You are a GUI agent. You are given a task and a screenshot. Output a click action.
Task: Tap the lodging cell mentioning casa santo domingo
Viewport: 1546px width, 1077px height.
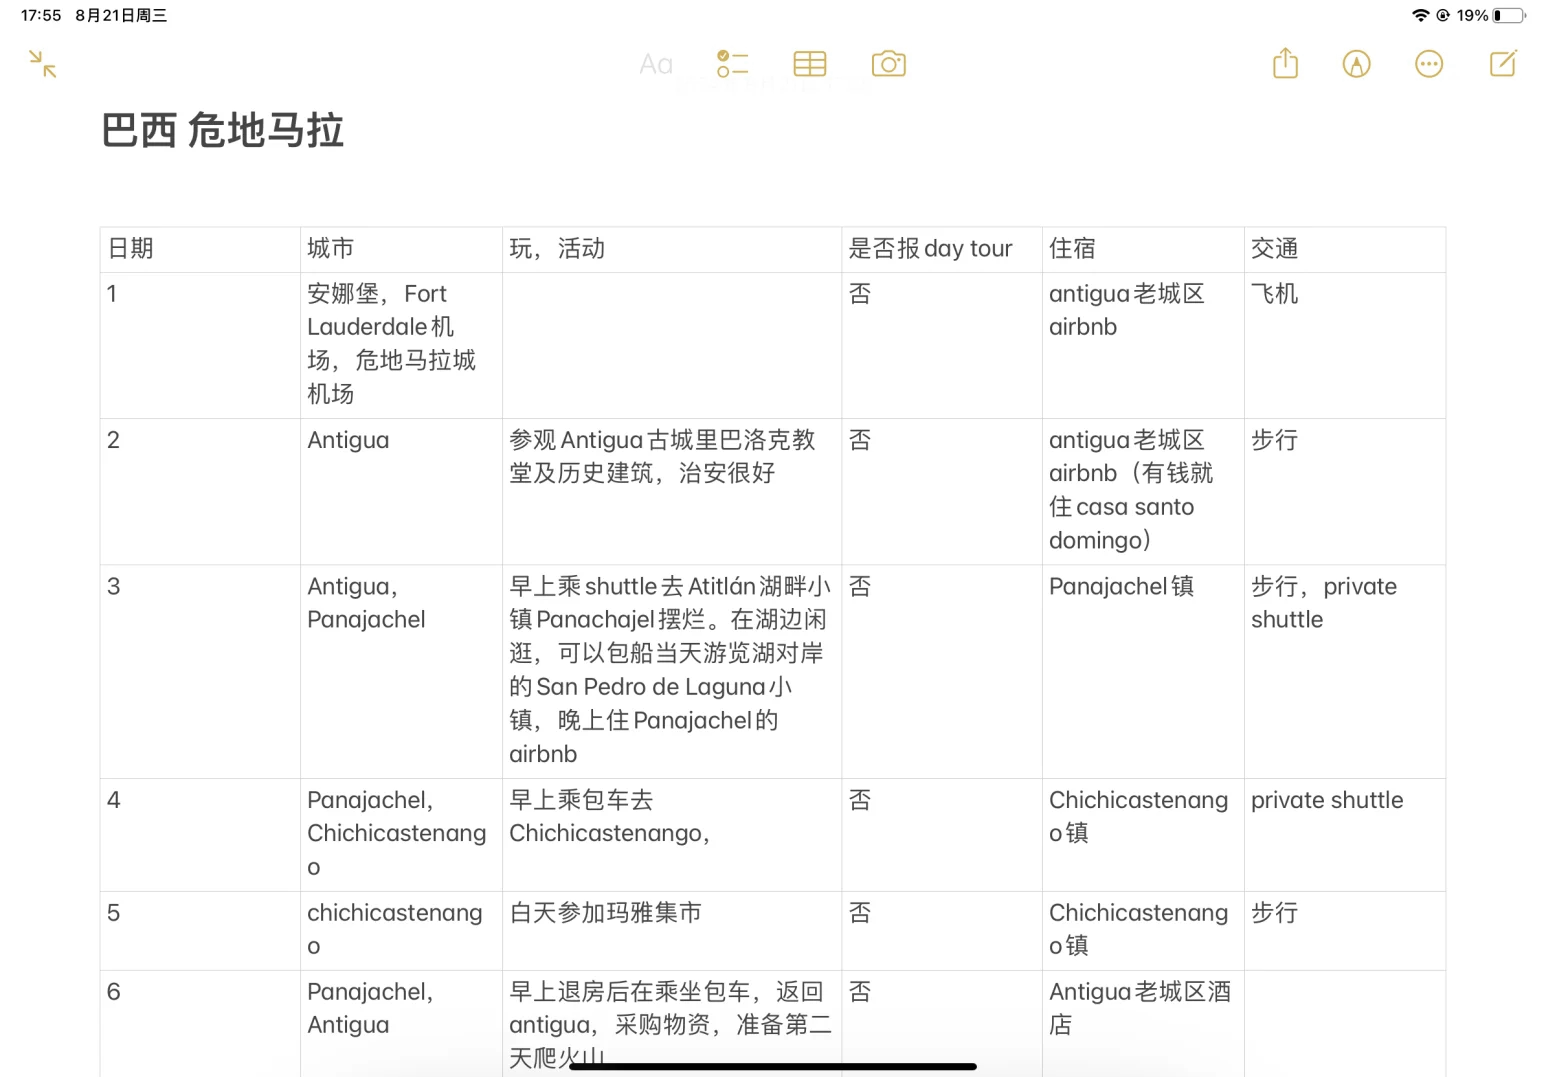pyautogui.click(x=1143, y=491)
